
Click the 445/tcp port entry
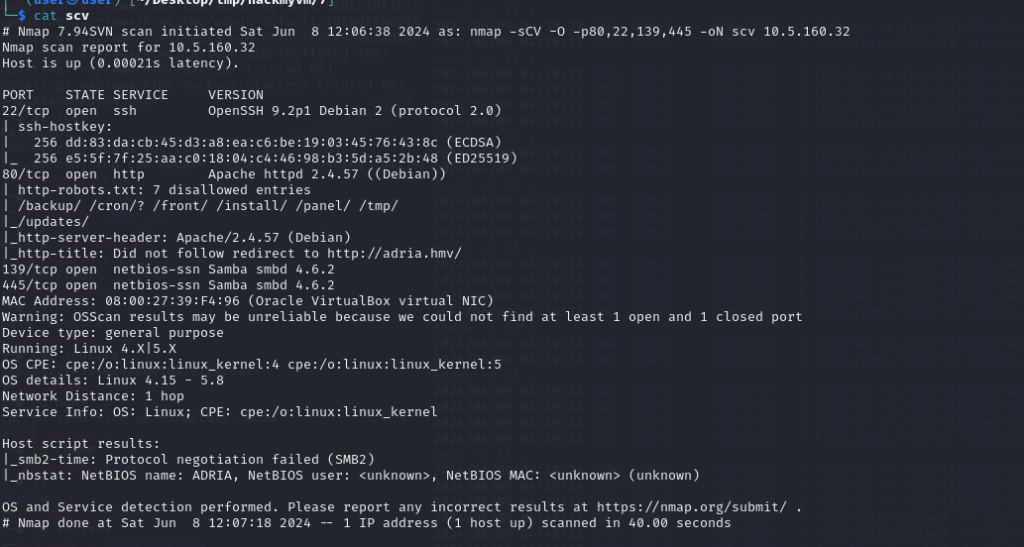point(29,285)
